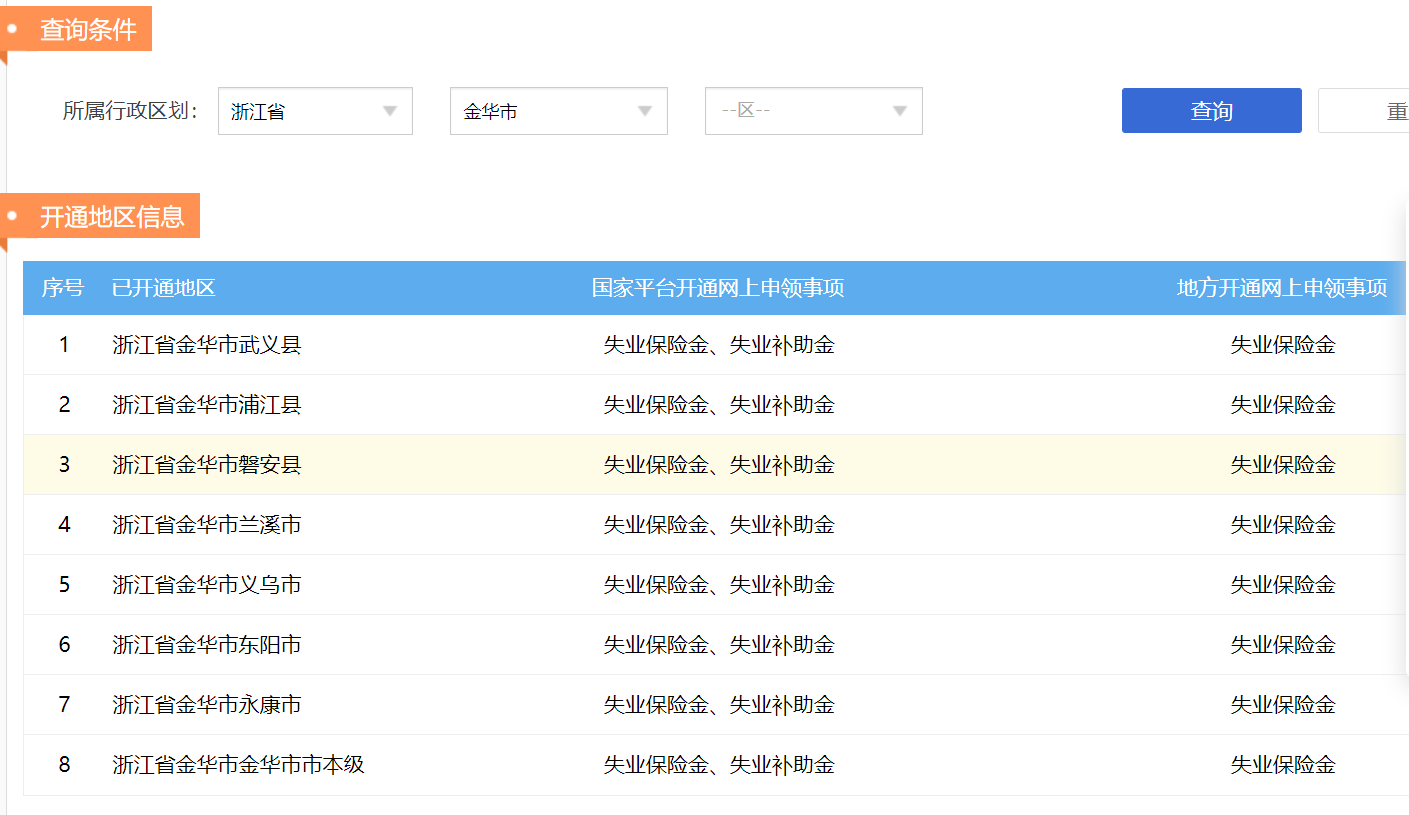Image resolution: width=1409 pixels, height=815 pixels.
Task: Select row 浙江省金华市浦江县
Action: [x=207, y=405]
